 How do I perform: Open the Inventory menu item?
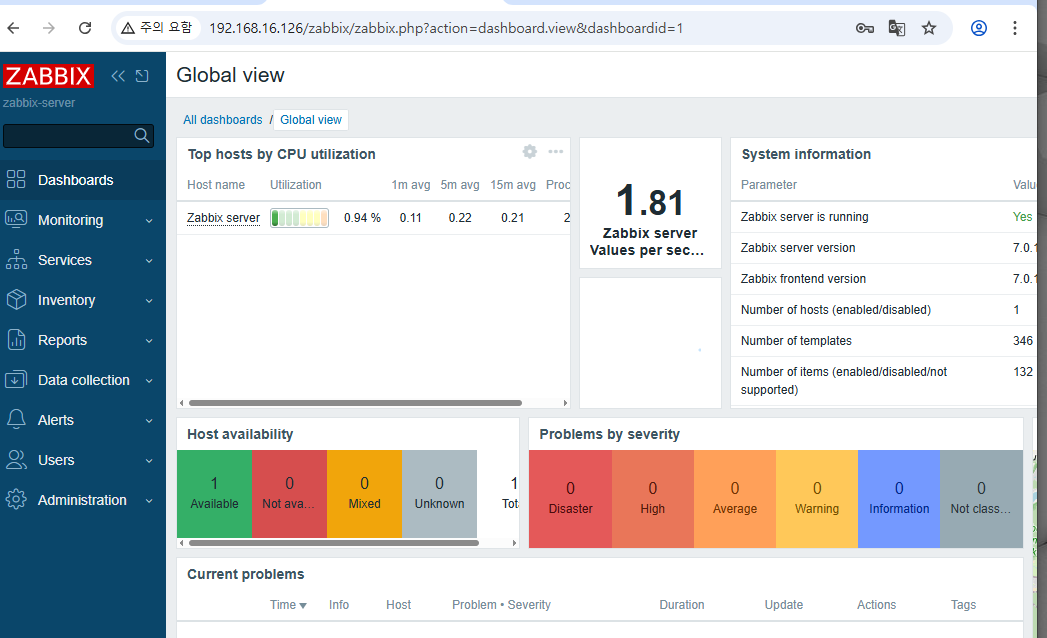[83, 300]
